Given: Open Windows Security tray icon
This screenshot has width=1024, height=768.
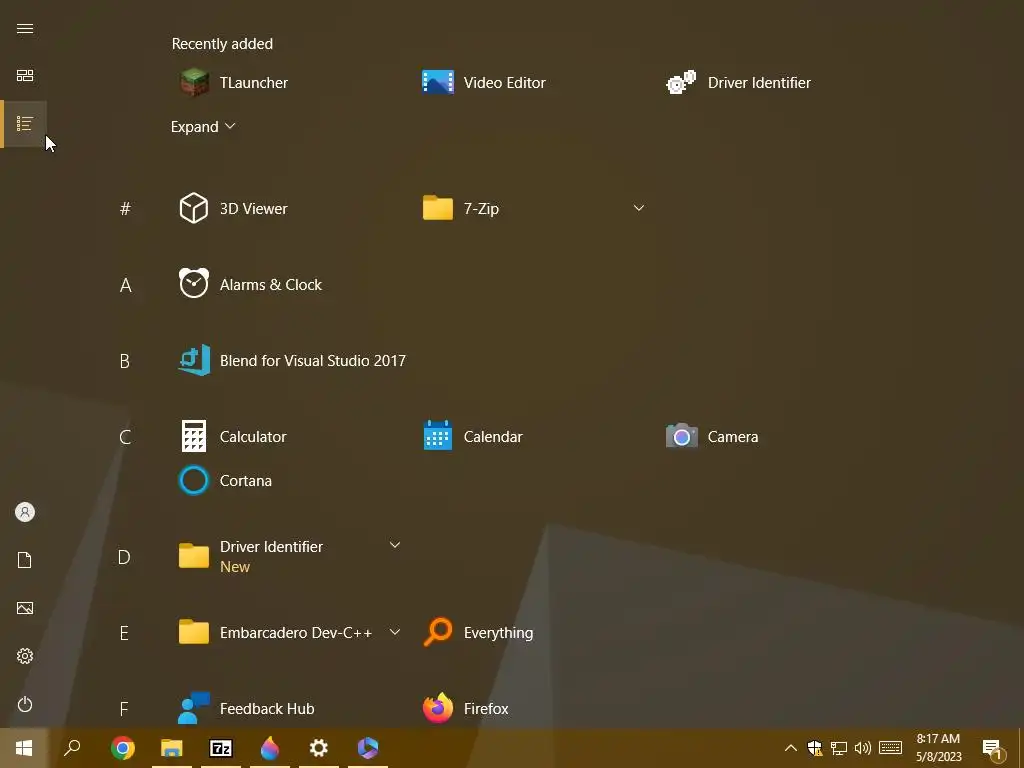Looking at the screenshot, I should 814,748.
